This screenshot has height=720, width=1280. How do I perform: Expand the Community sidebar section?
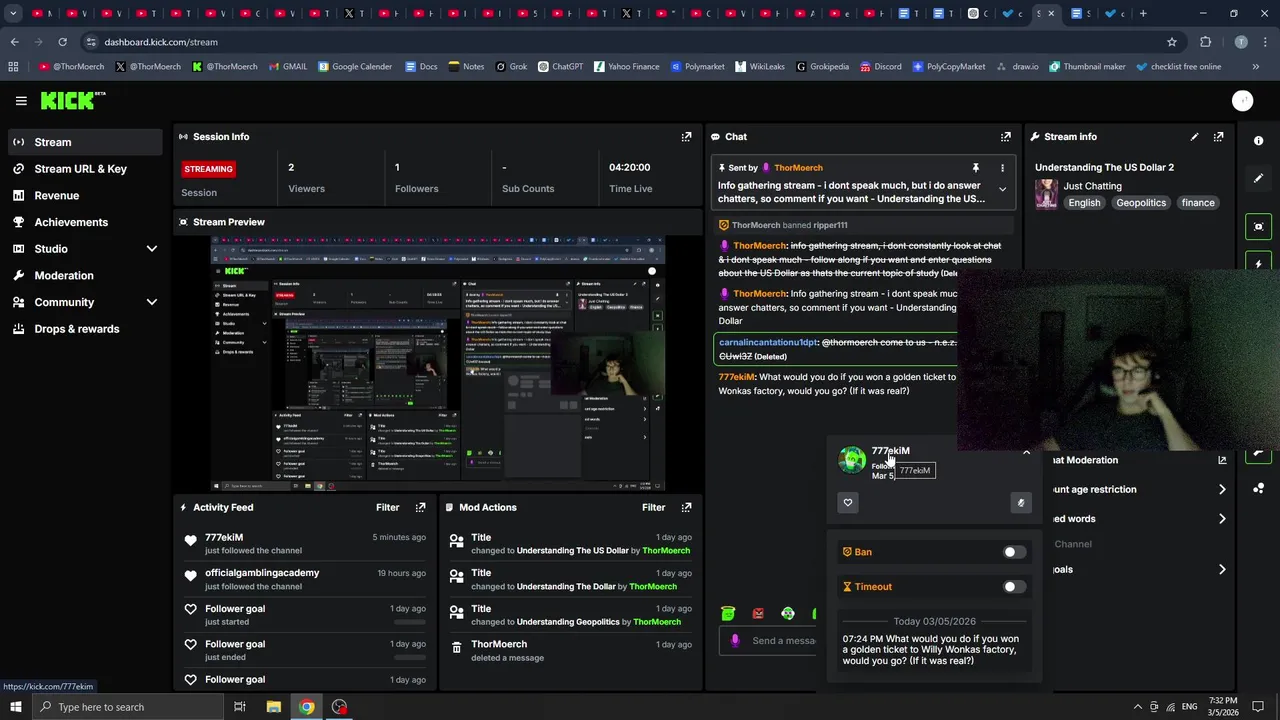pos(152,302)
